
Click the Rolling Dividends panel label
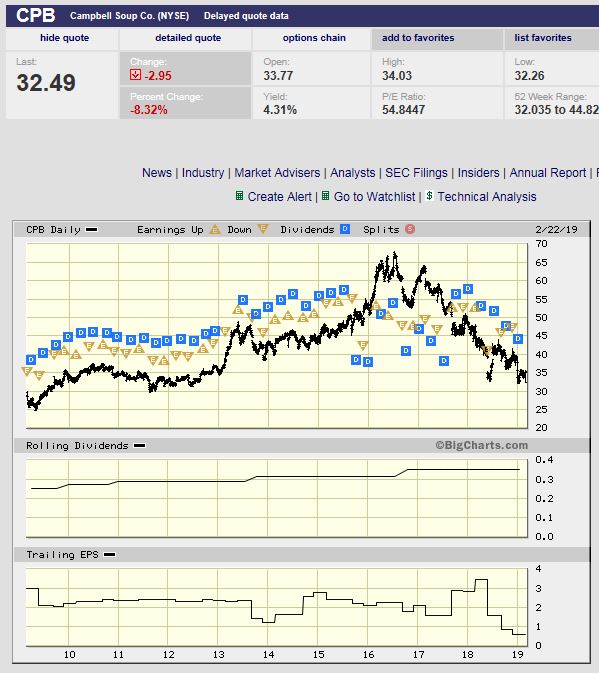pos(77,446)
